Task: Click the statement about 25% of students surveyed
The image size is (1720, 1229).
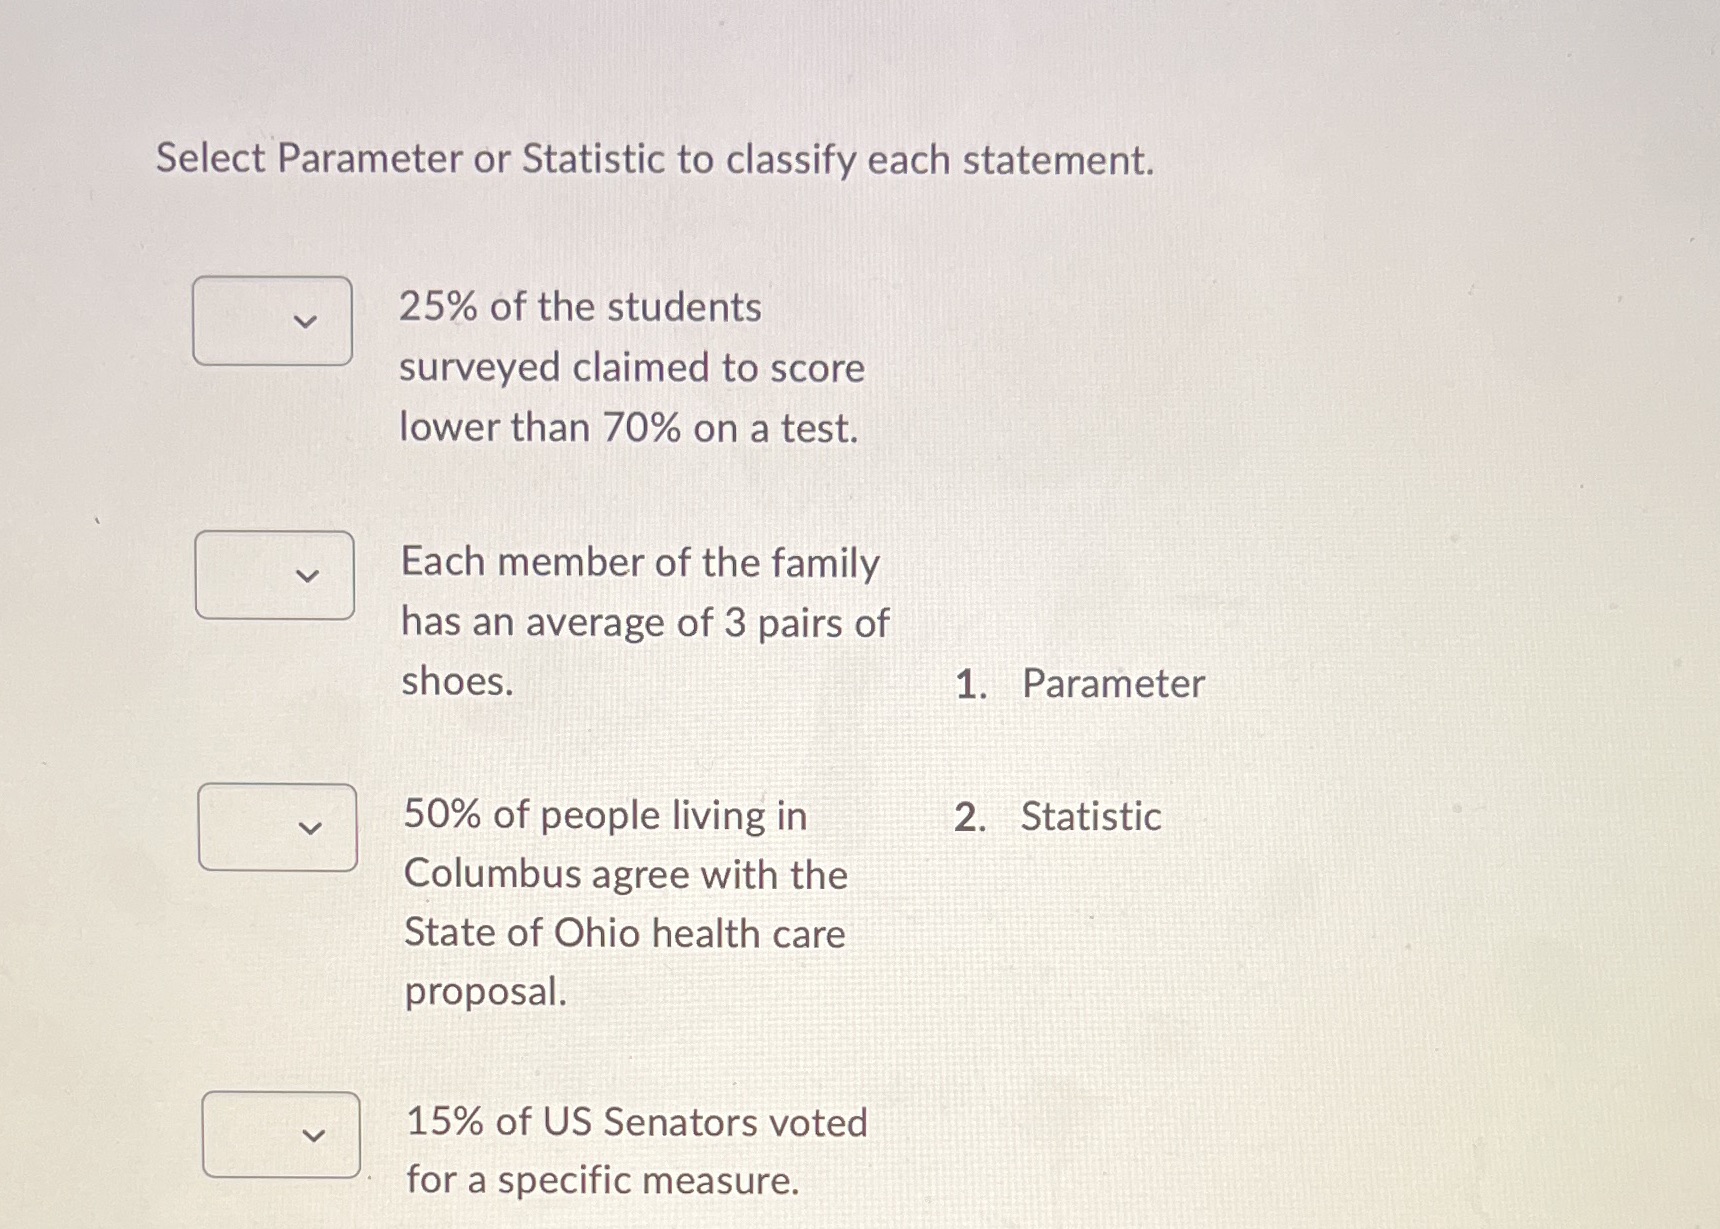Action: point(630,367)
